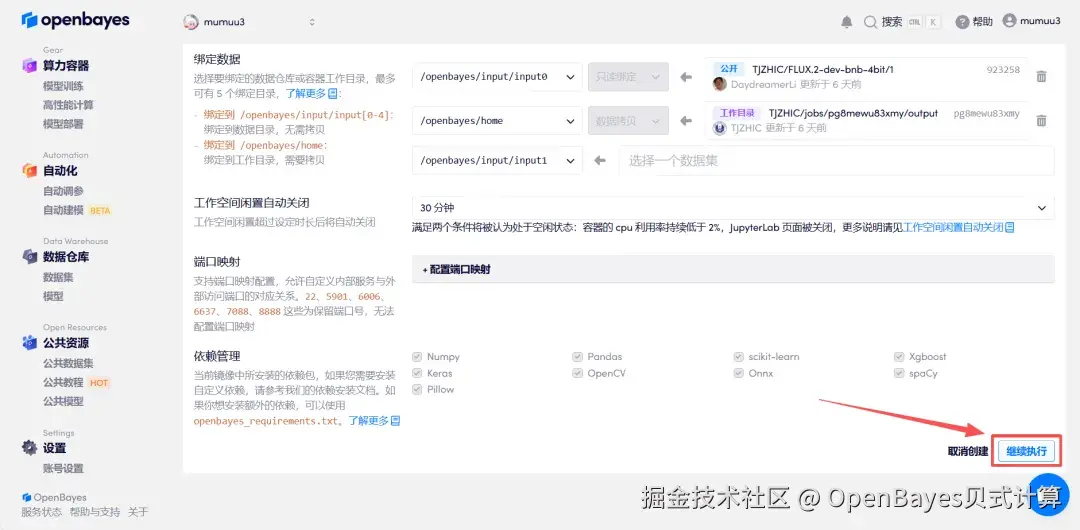Click the 算力容器 section icon
Image resolution: width=1080 pixels, height=530 pixels.
[29, 65]
